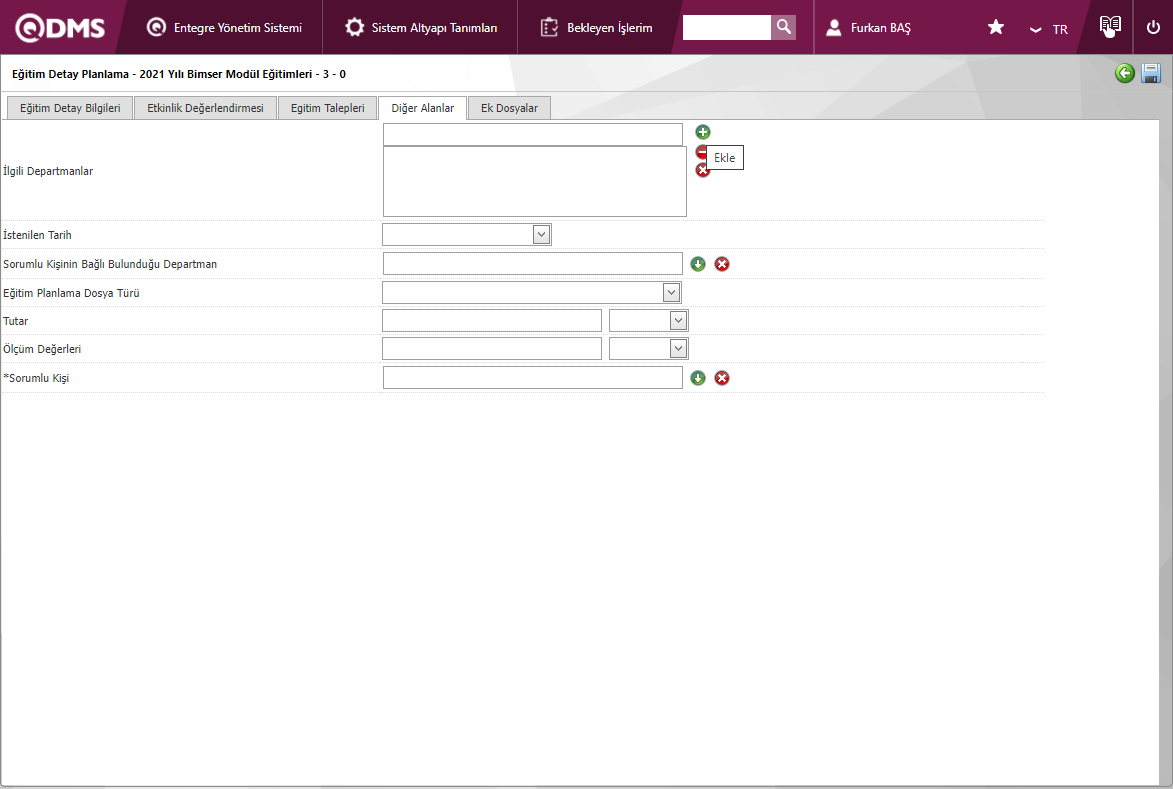Open Sistem Altyapı Tanımları menu
Image resolution: width=1173 pixels, height=789 pixels.
pyautogui.click(x=421, y=28)
